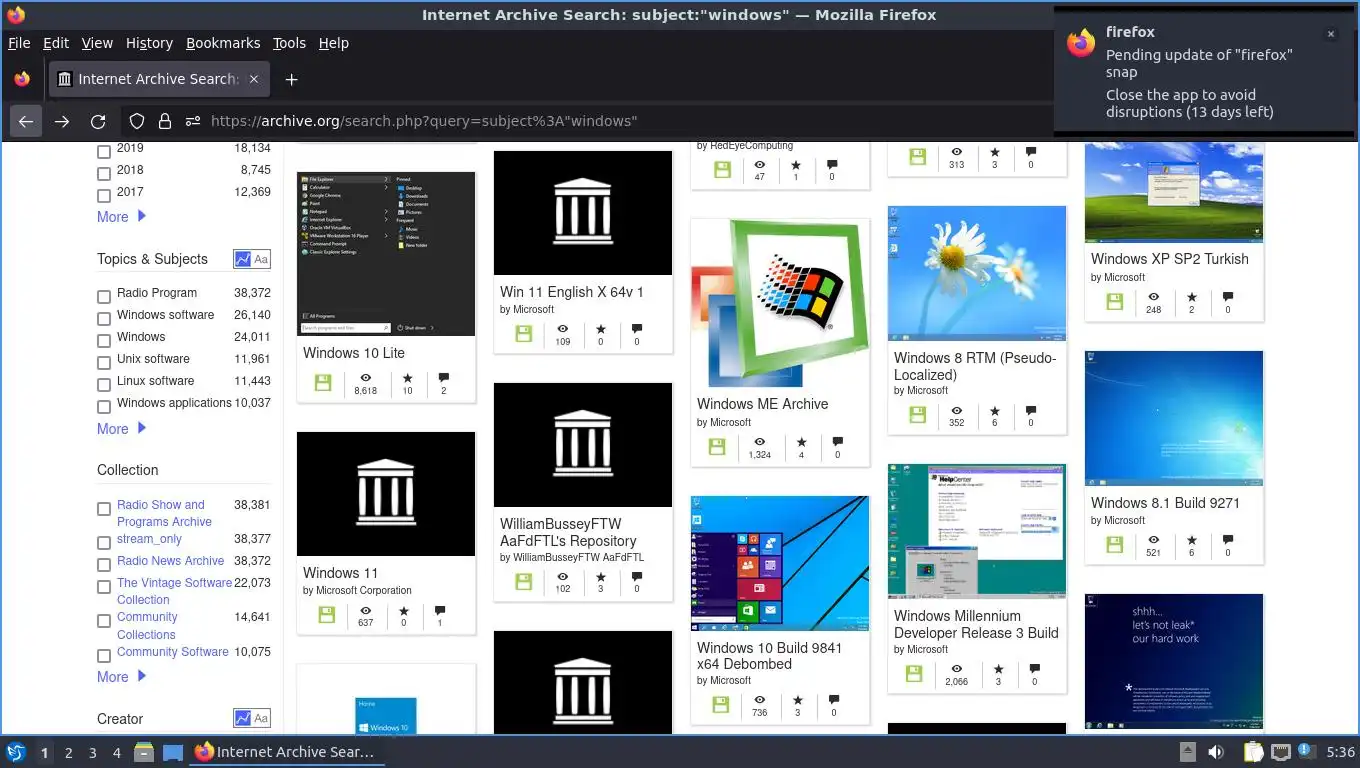This screenshot has height=768, width=1360.
Task: Click the favorites star under Windows 10 Lite
Action: (407, 378)
